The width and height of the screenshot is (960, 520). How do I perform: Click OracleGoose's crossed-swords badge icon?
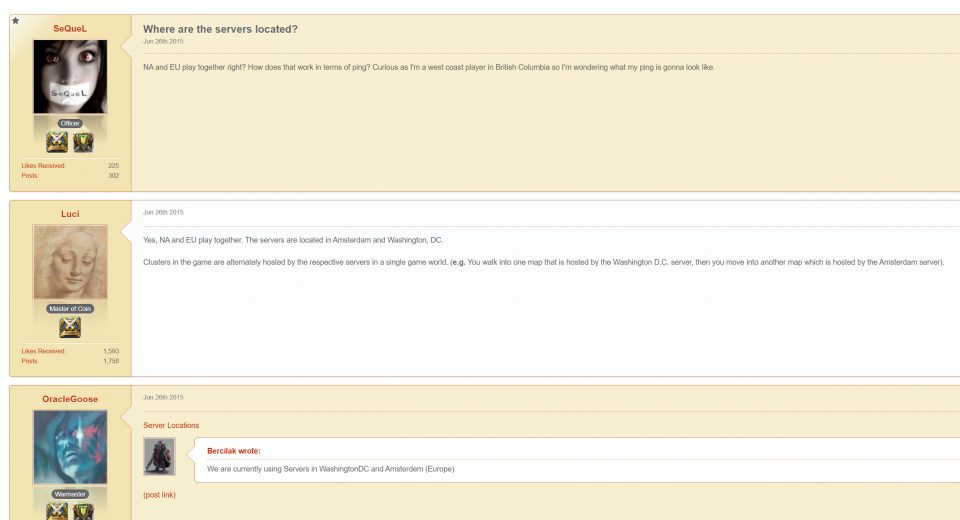point(57,511)
